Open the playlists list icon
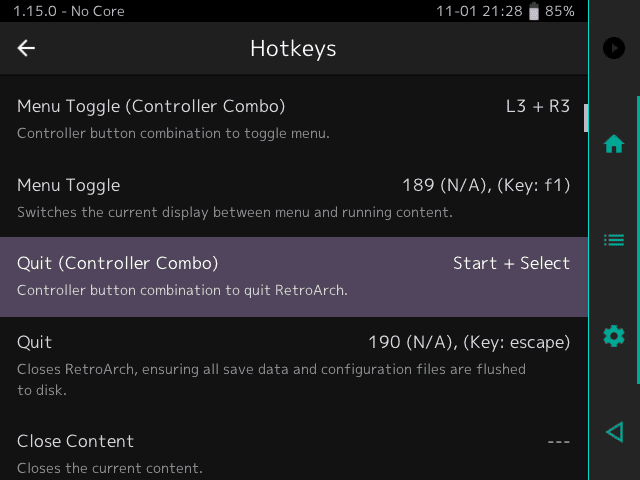 [614, 240]
